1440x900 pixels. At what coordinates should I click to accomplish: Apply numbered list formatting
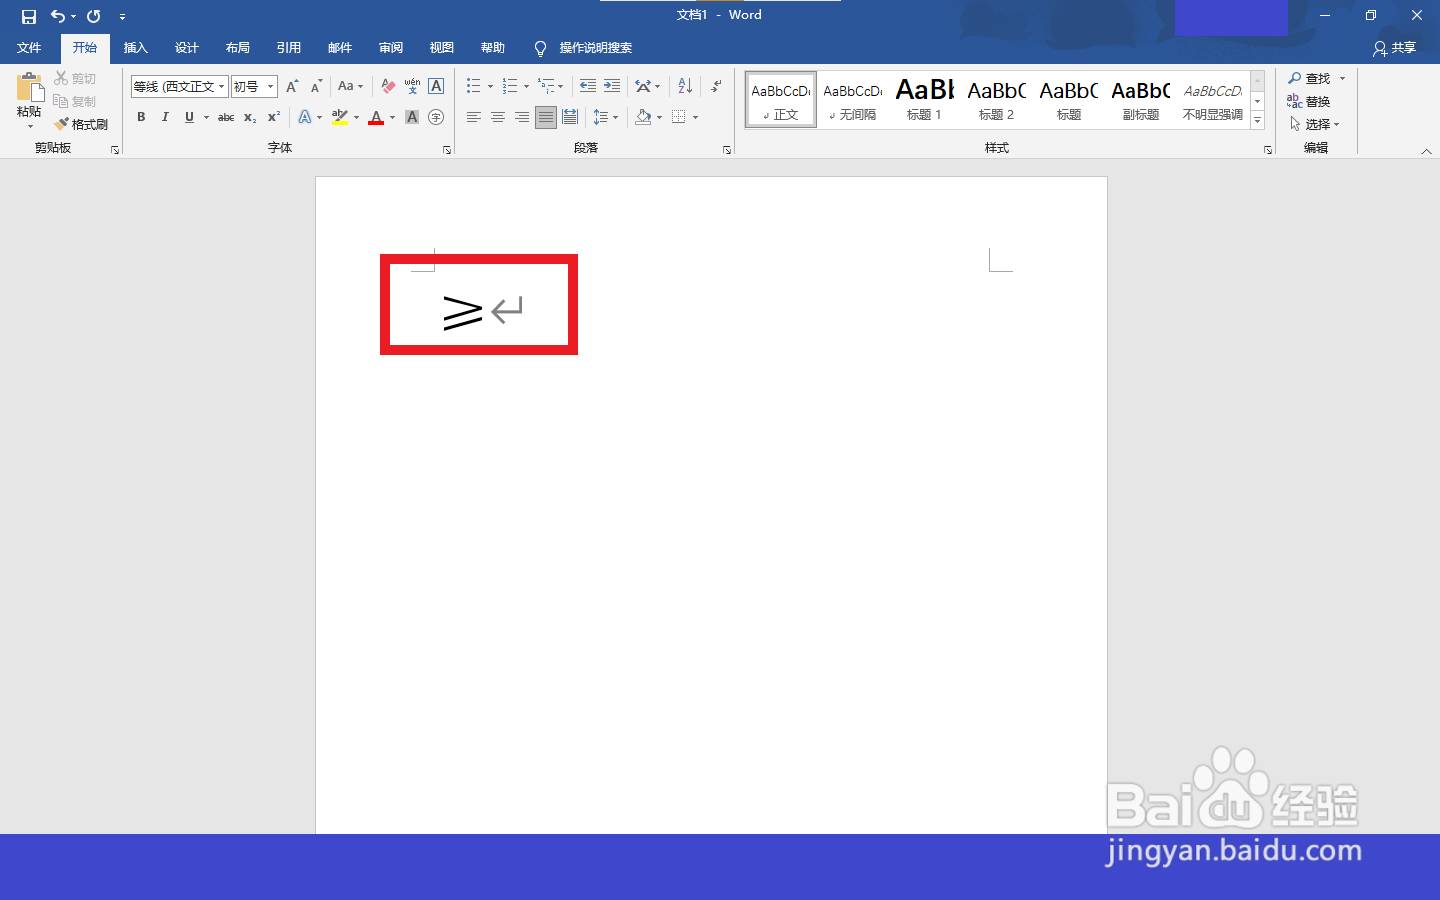(x=510, y=87)
